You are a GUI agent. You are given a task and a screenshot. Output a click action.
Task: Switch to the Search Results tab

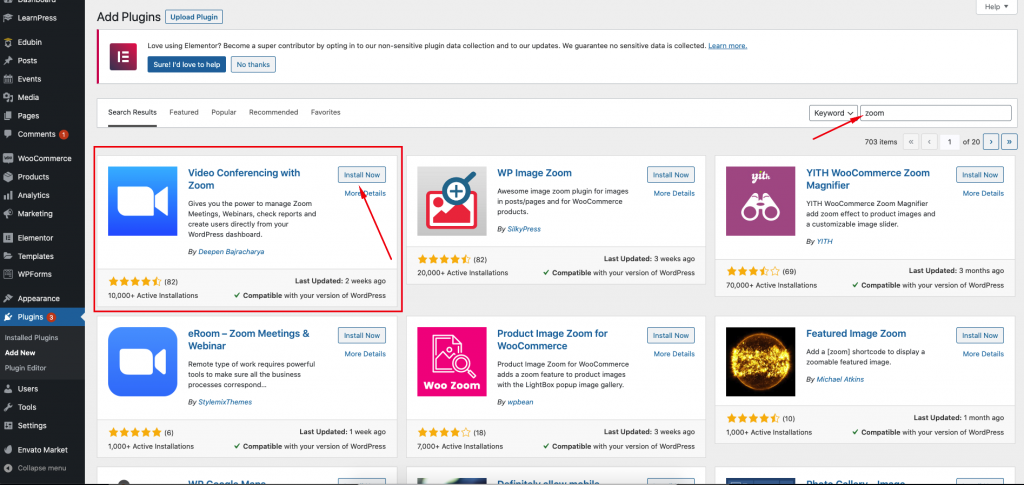point(133,112)
